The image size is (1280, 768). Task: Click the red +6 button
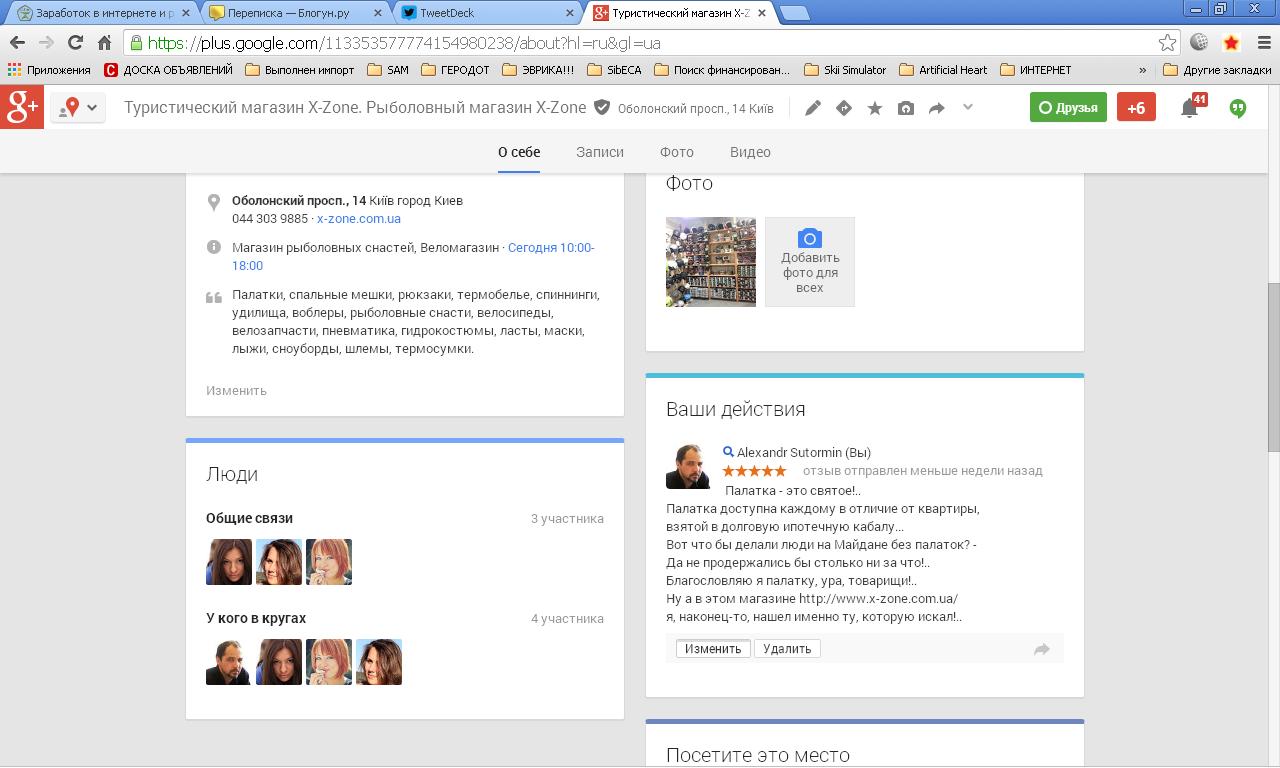coord(1136,107)
